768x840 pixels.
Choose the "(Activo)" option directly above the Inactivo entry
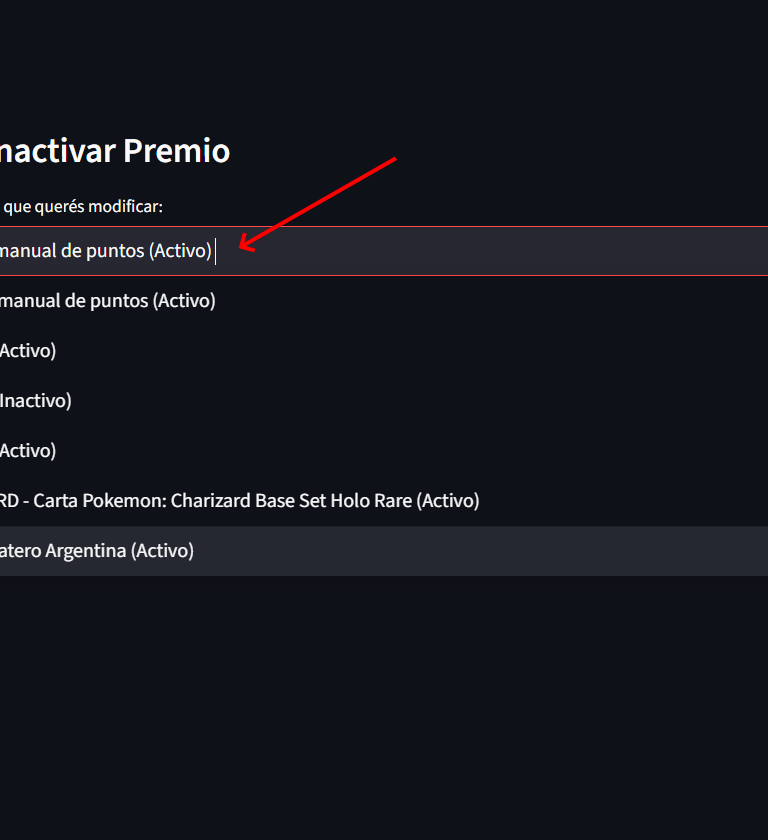coord(28,351)
